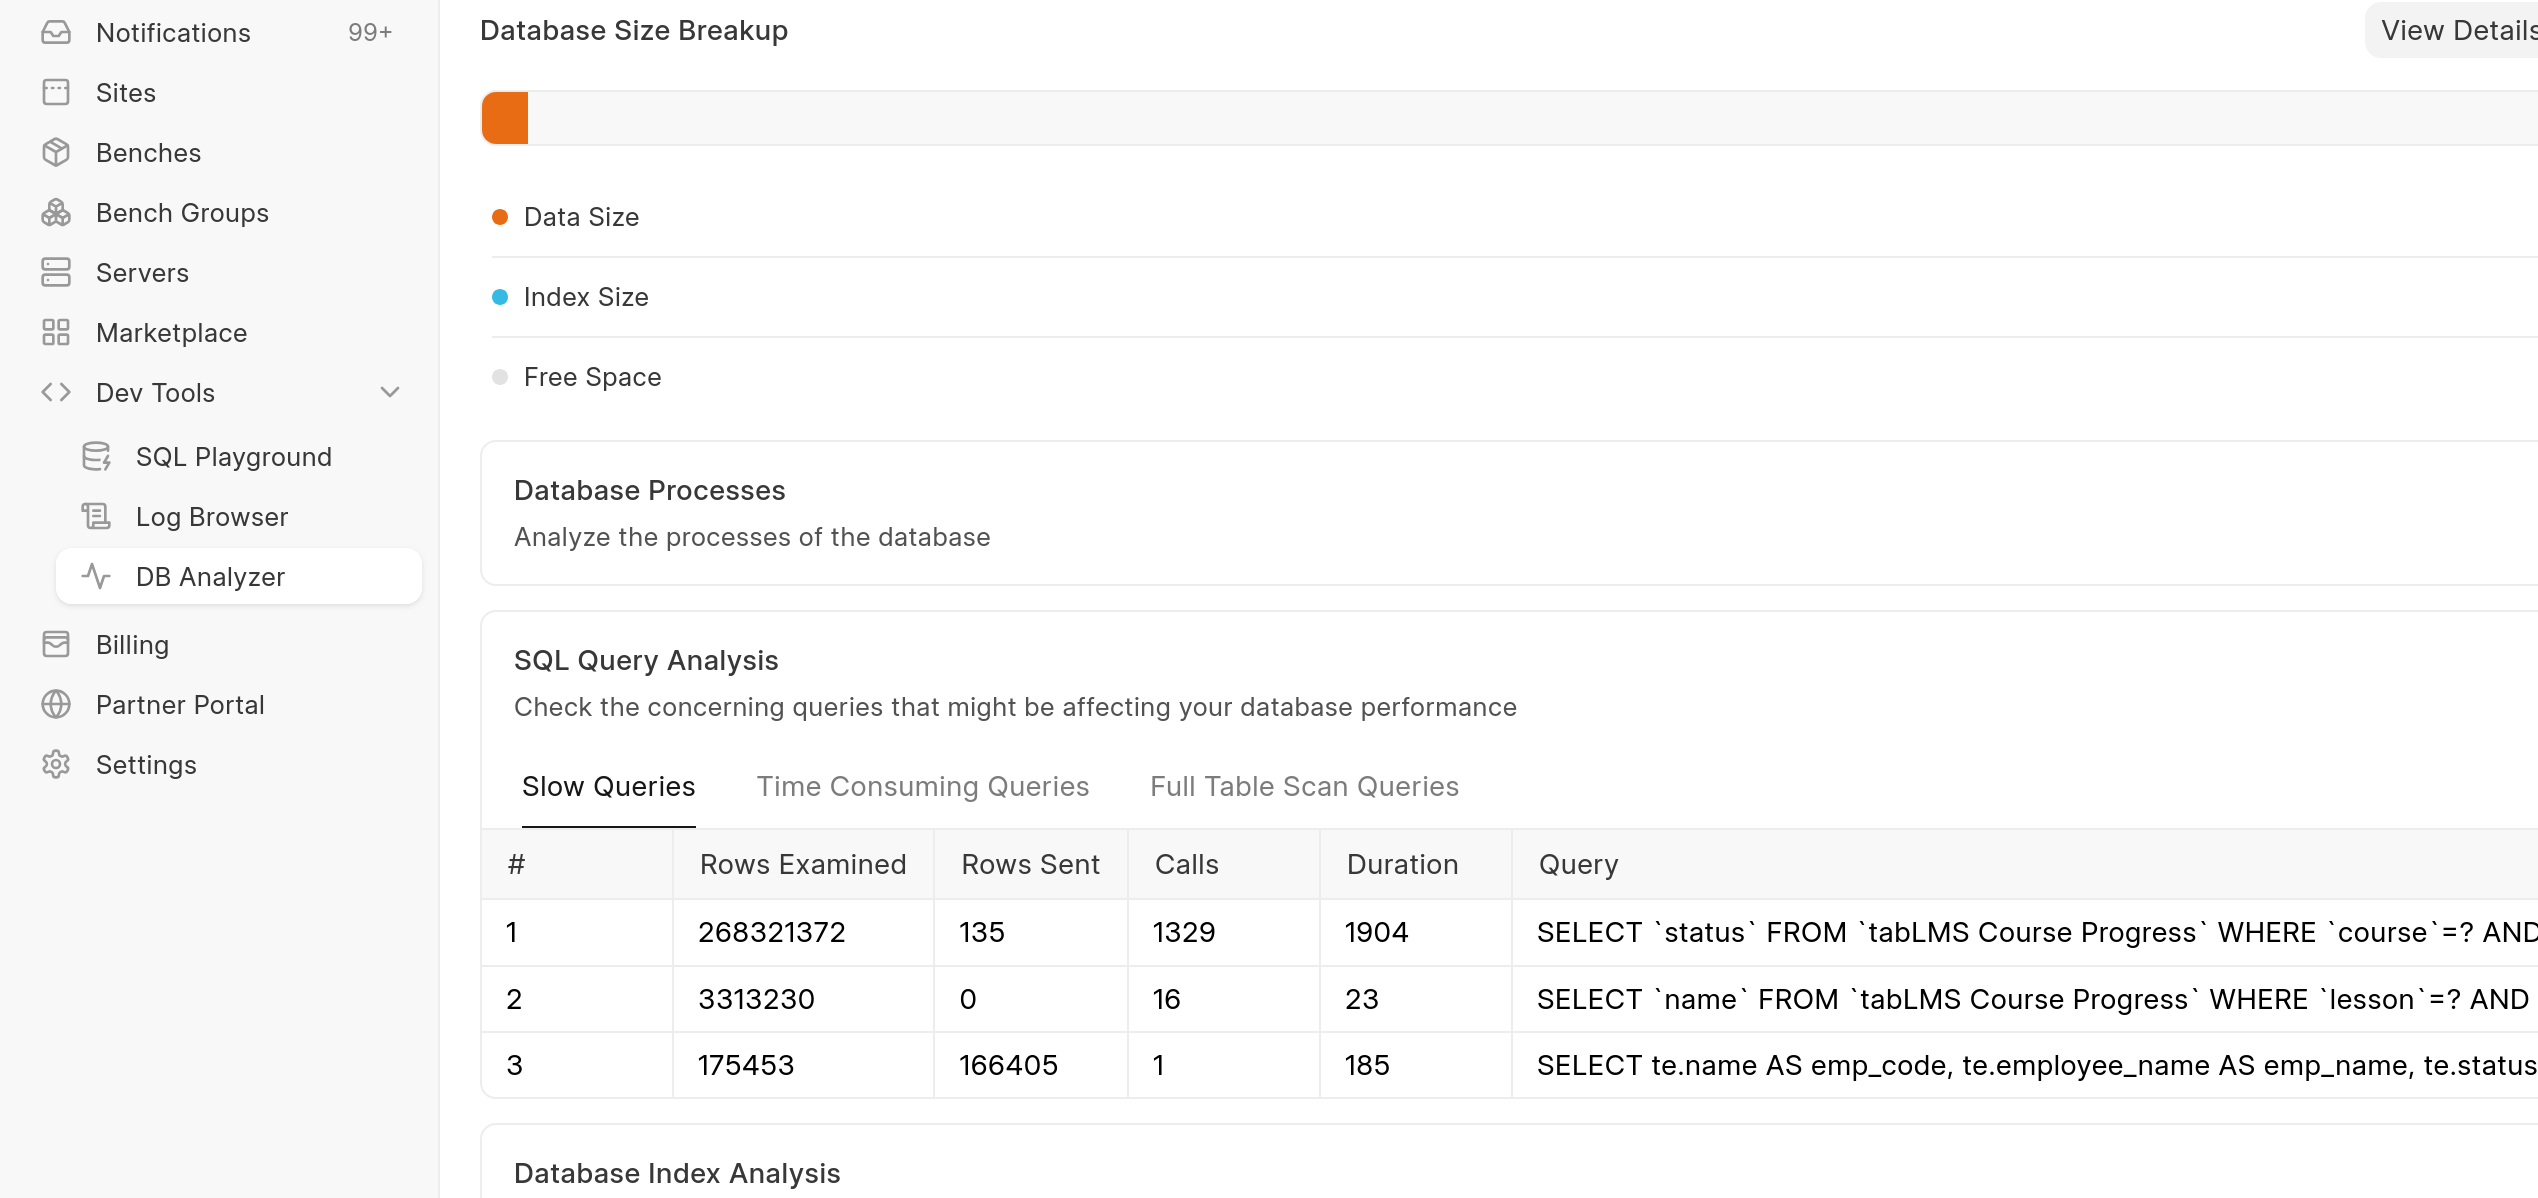
Task: Open the Settings gear icon
Action: [56, 765]
